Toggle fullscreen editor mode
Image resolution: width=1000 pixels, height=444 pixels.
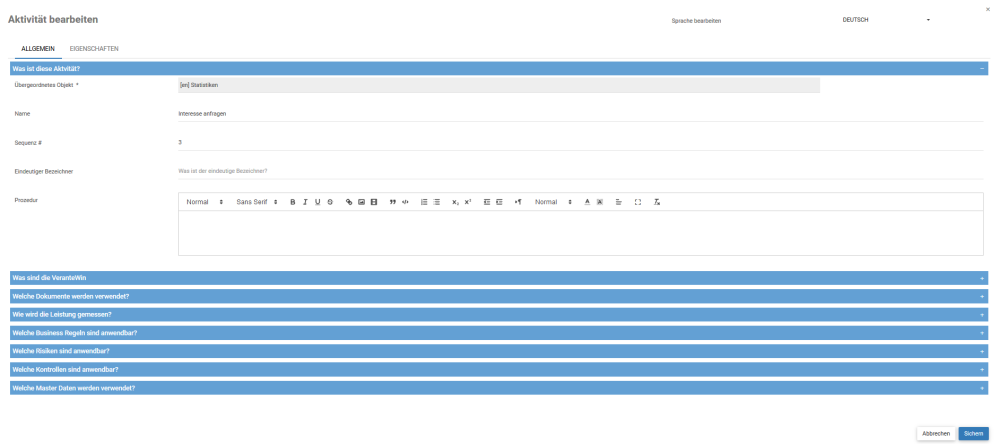click(638, 202)
